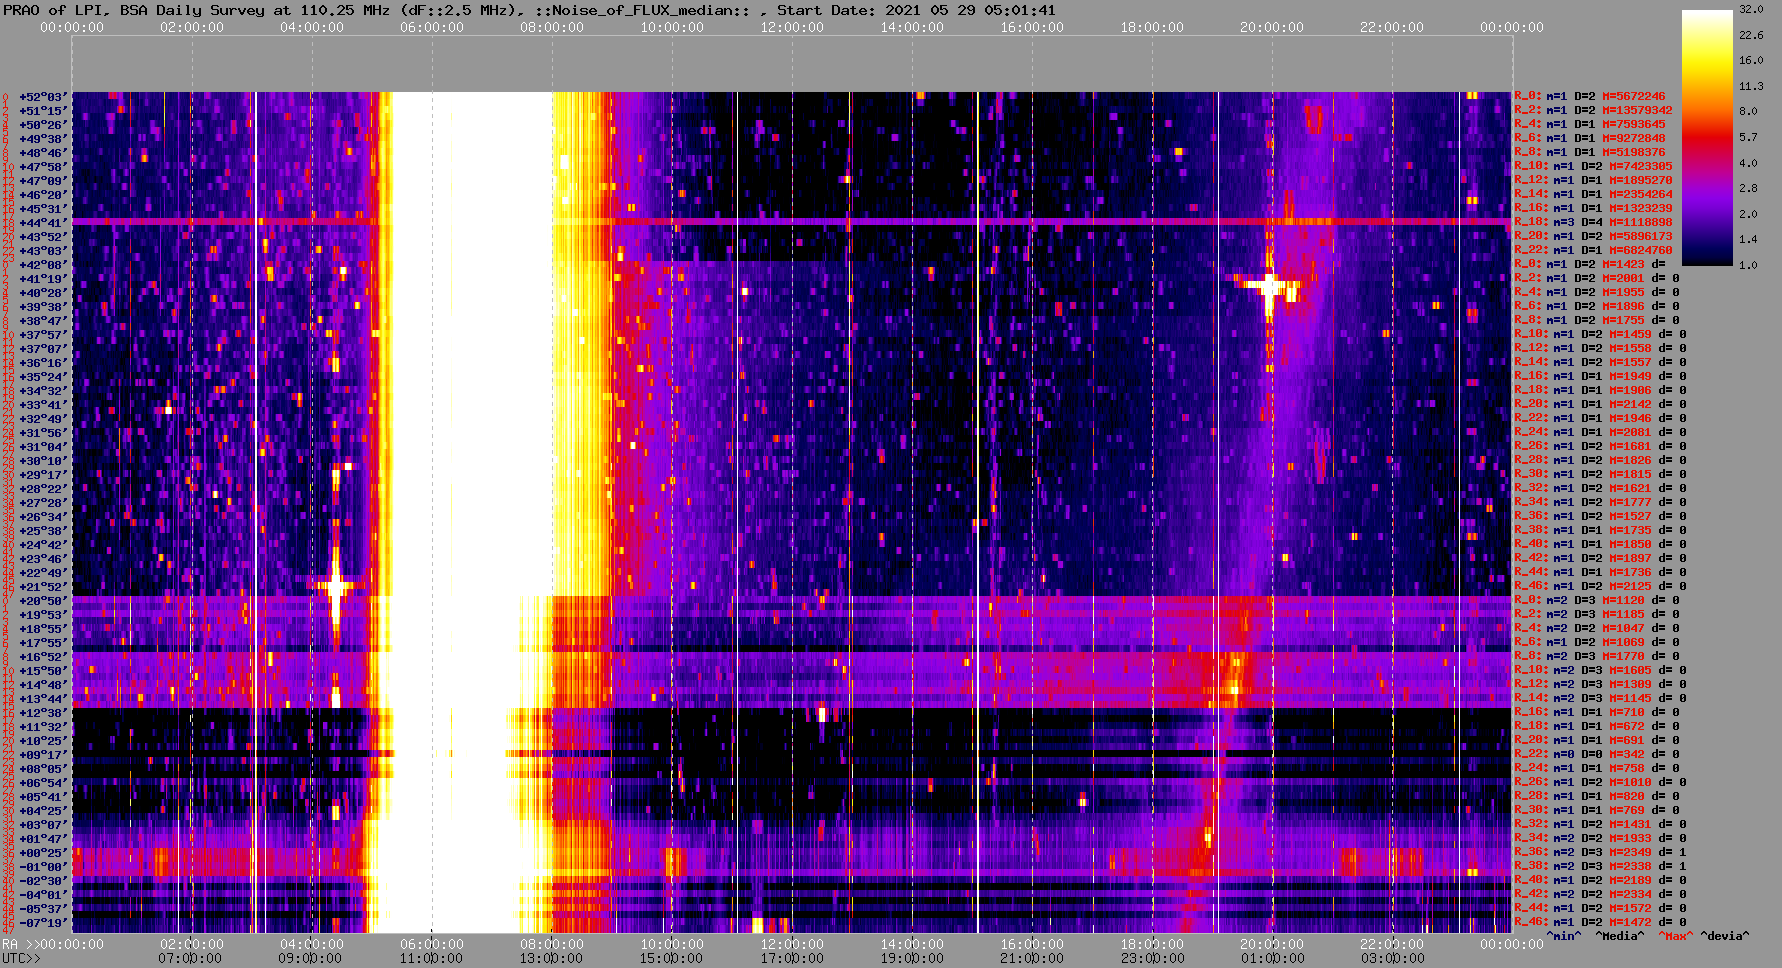
Task: Click the 23:00:00 UTC tick label
Action: tap(1152, 958)
